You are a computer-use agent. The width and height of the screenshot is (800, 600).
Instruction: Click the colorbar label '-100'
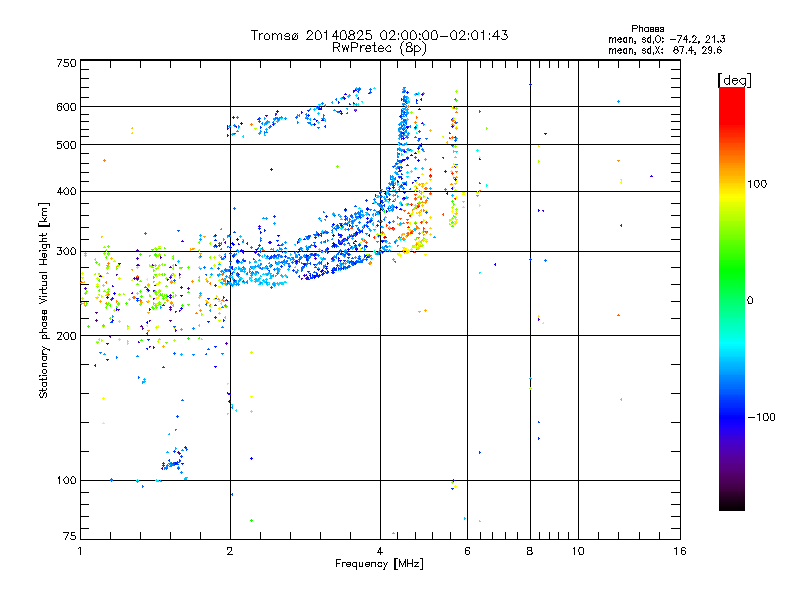click(x=761, y=417)
